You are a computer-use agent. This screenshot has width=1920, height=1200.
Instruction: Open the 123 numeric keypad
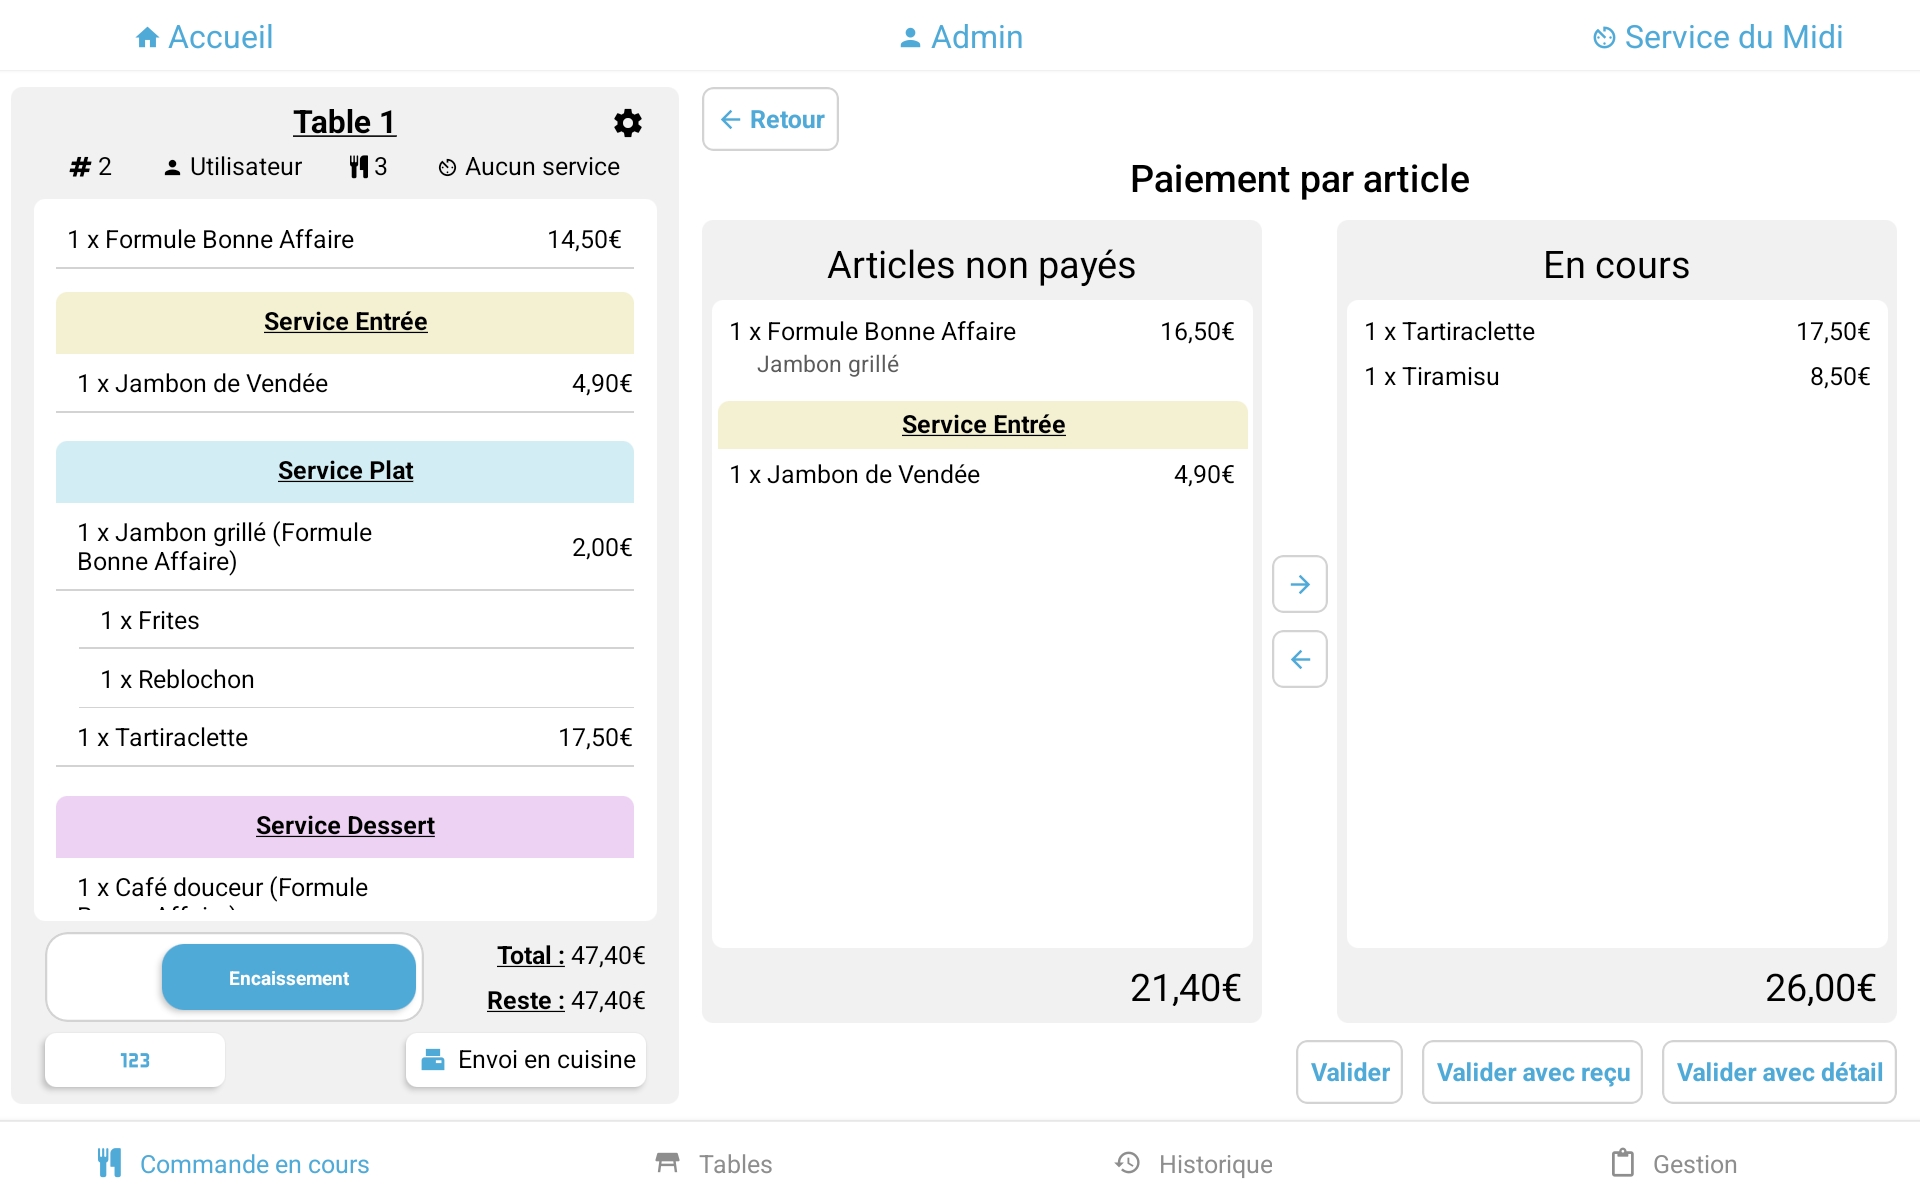134,1060
